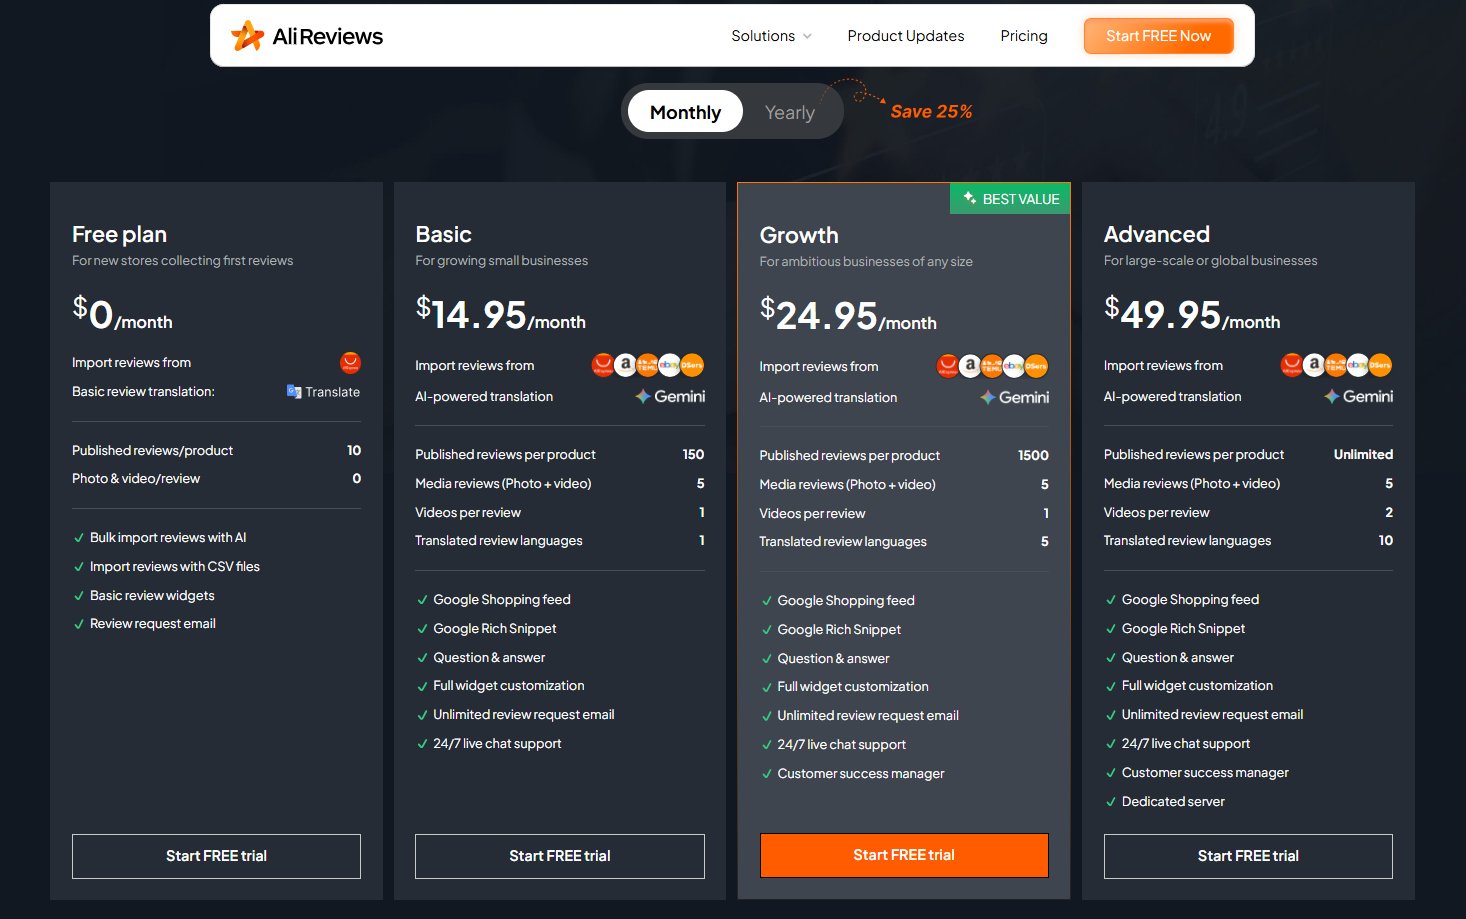Click 'Customer success manager' in Growth plan
This screenshot has width=1466, height=919.
point(861,773)
